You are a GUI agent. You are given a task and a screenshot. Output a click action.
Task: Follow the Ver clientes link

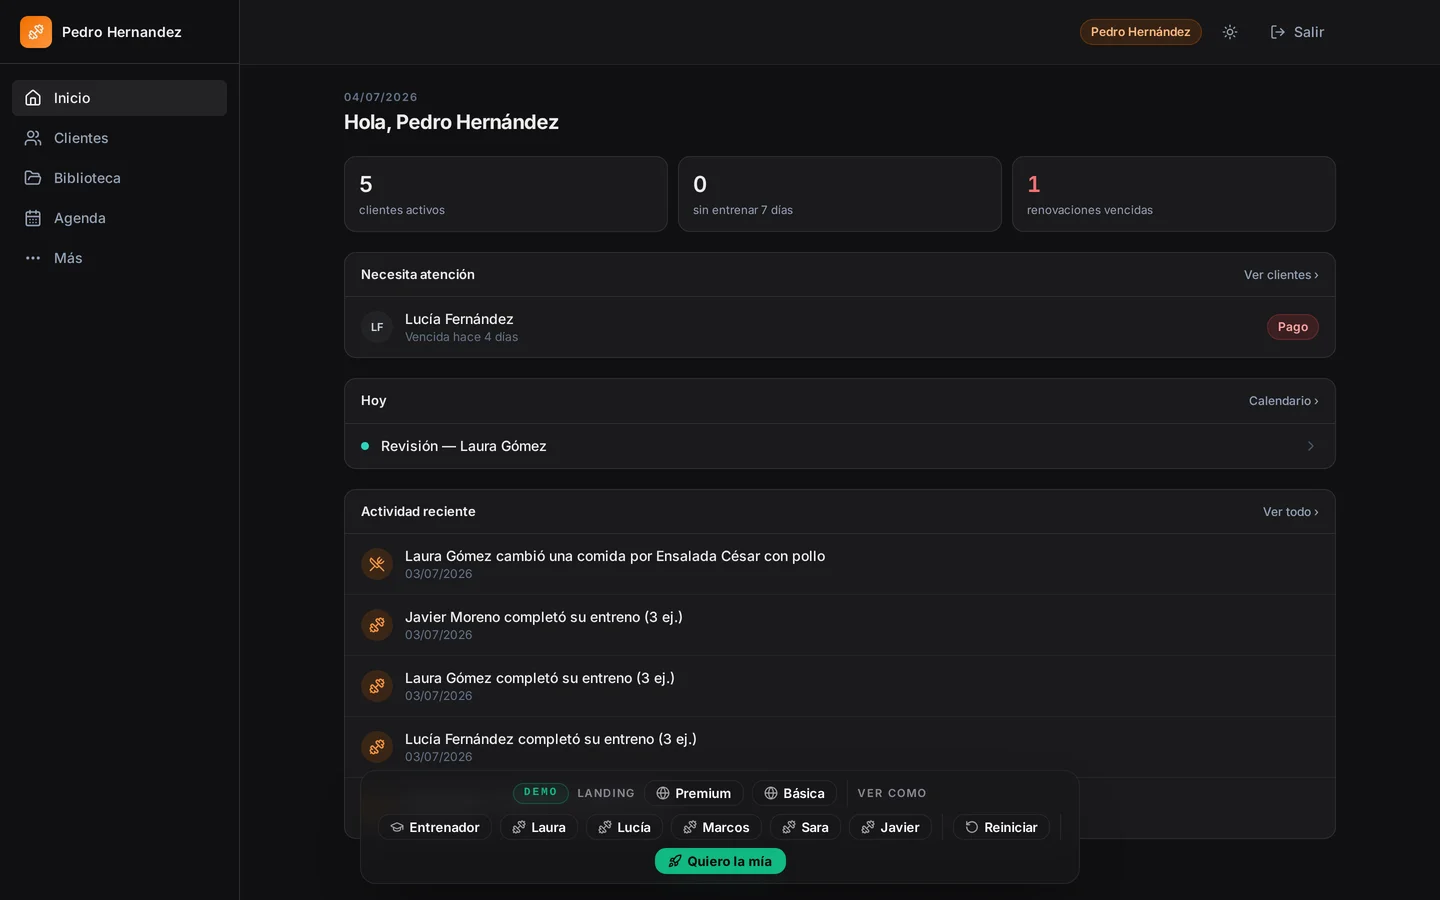(1281, 275)
